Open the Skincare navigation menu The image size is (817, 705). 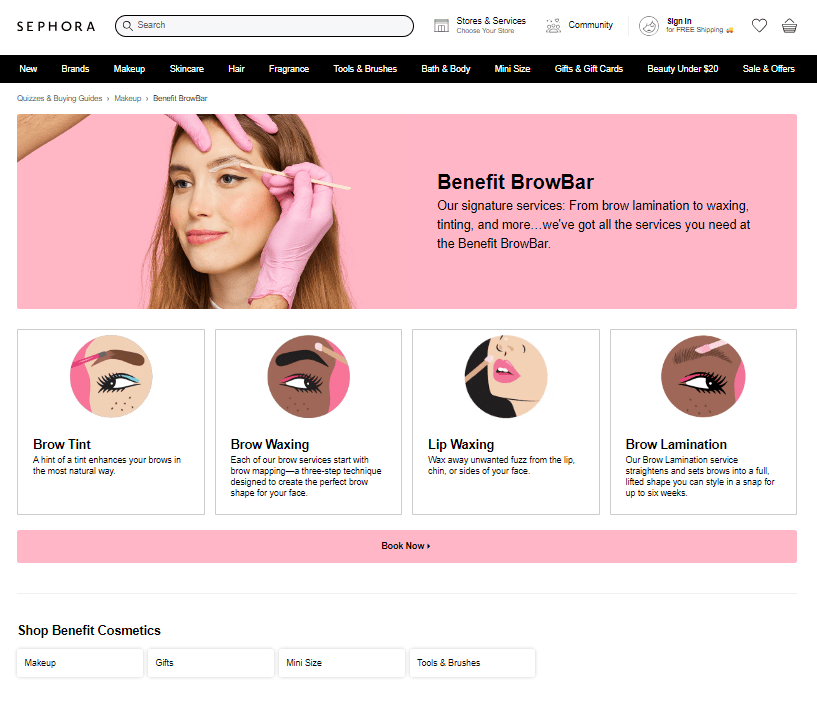(186, 69)
